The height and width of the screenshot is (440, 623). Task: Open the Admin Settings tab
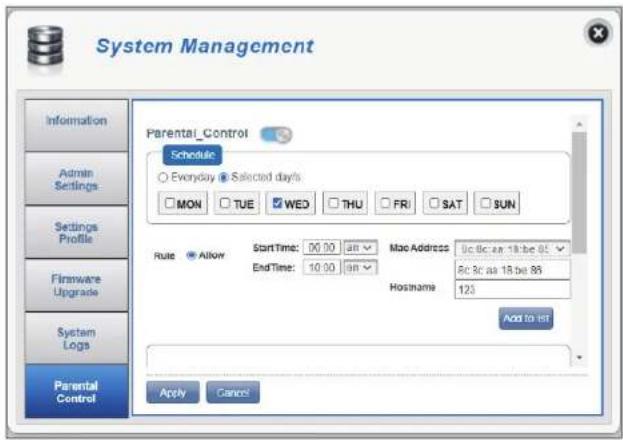tap(76, 179)
